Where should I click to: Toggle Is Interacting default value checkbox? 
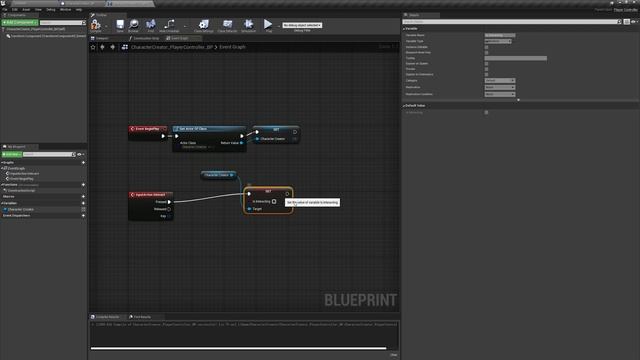click(x=486, y=112)
